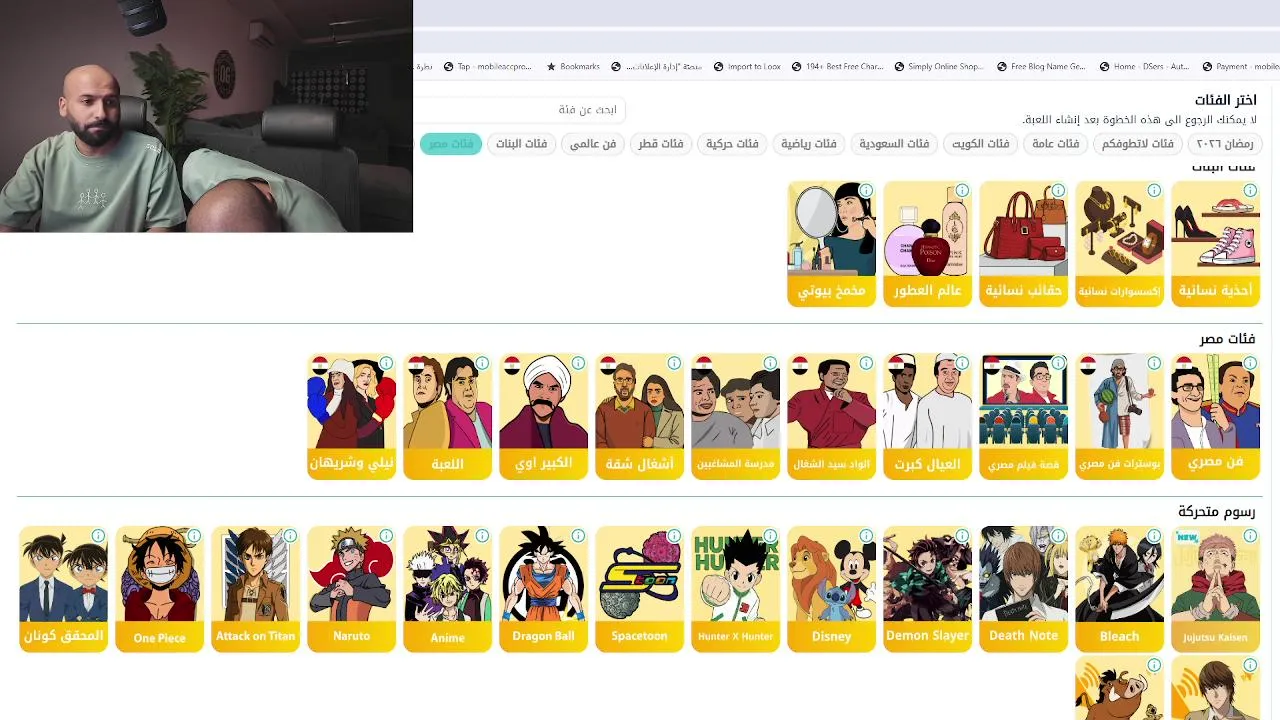Pick the عالم العطور category card
Image resolution: width=1280 pixels, height=720 pixels.
click(x=927, y=243)
